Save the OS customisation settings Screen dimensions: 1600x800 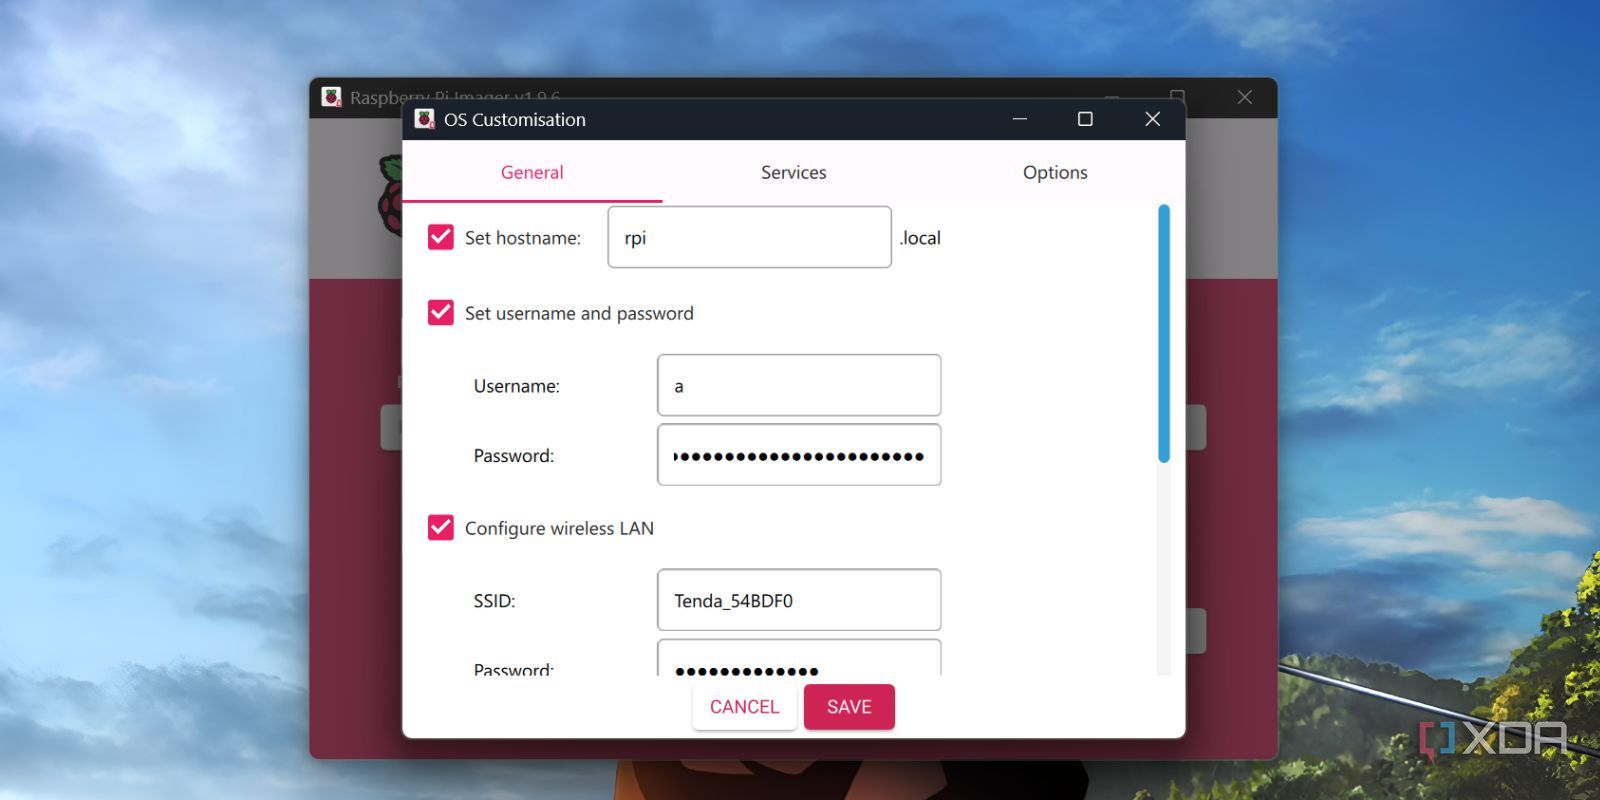click(x=849, y=707)
